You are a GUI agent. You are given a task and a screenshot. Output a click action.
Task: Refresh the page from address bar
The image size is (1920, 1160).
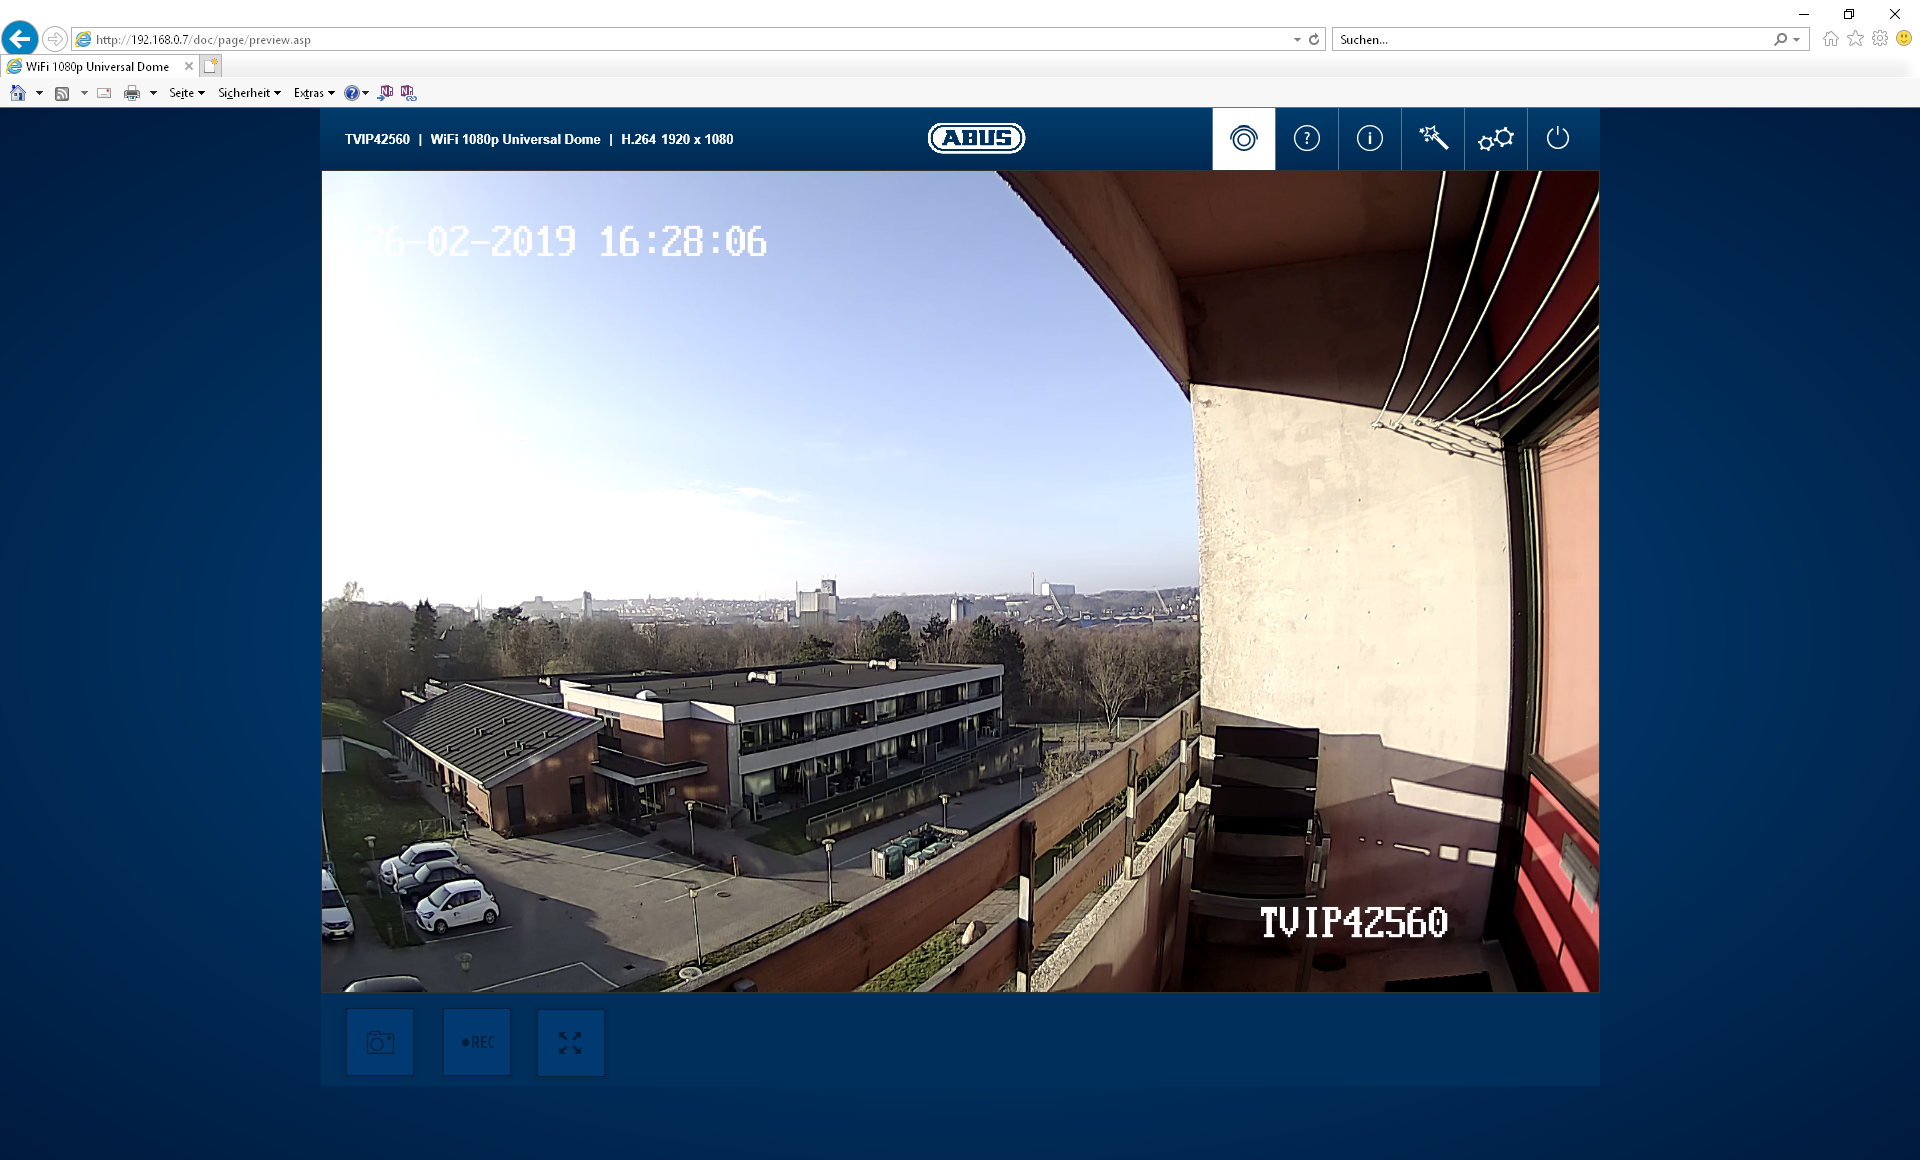coord(1314,40)
